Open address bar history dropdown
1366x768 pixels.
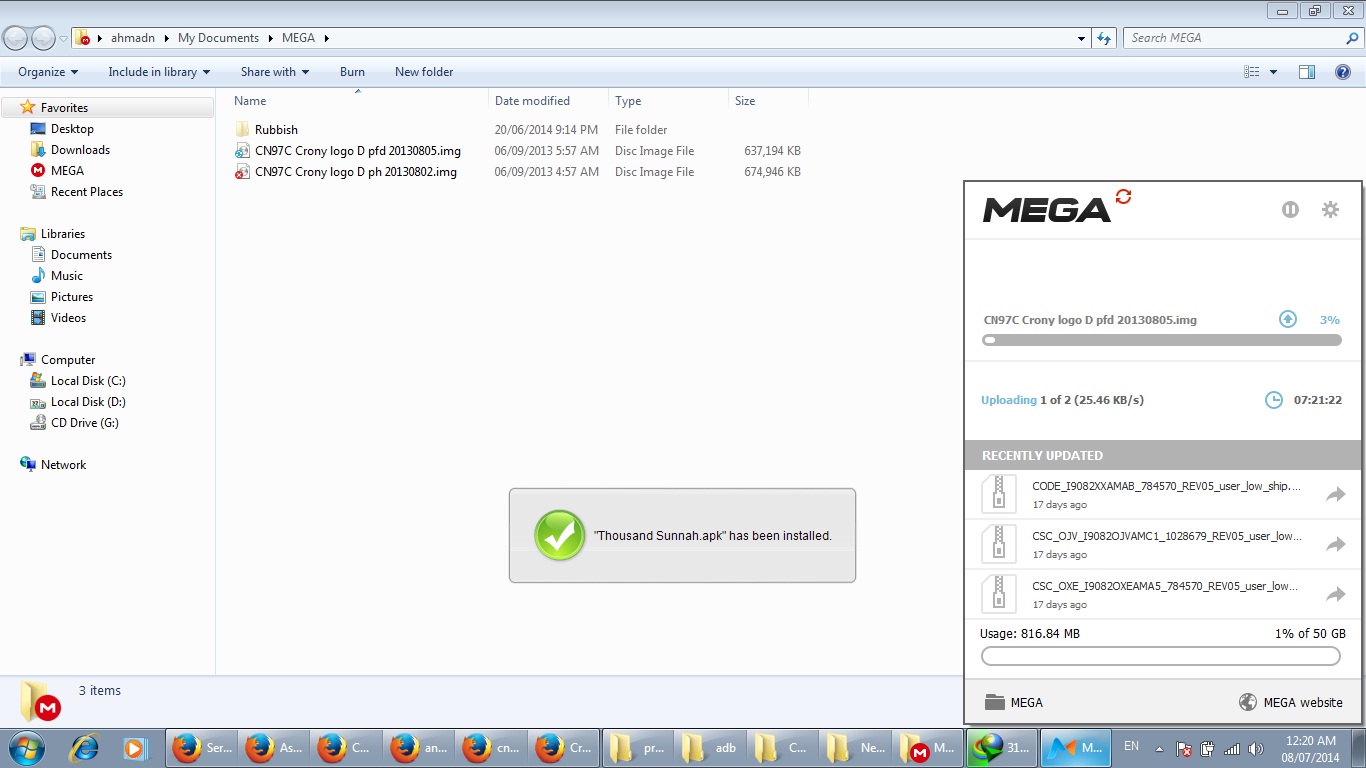pos(1082,38)
